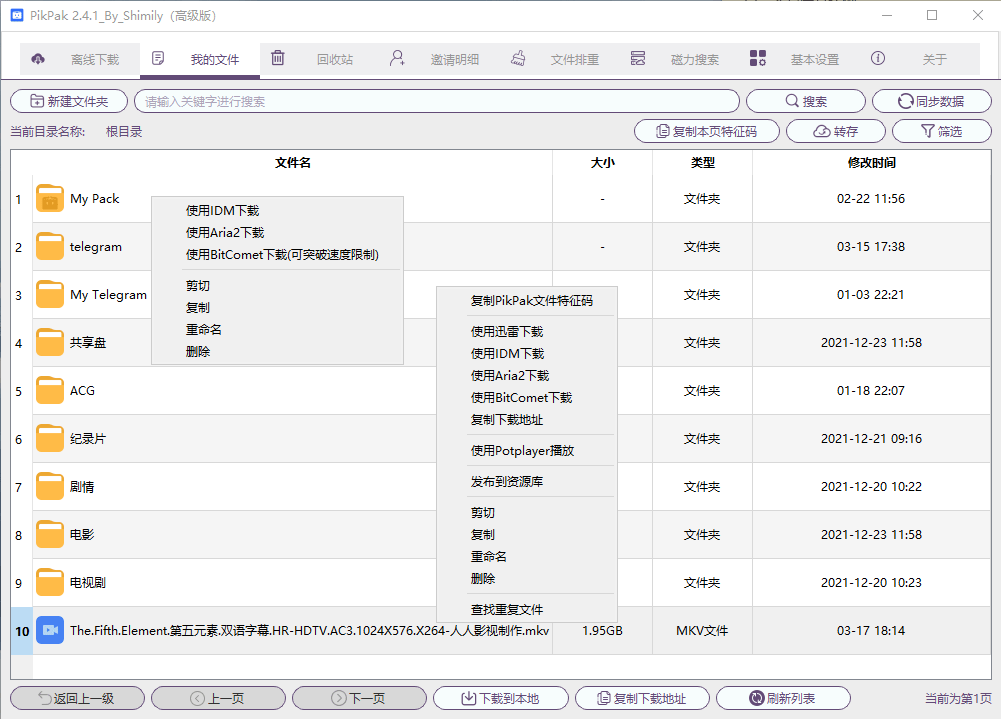1001x719 pixels.
Task: Choose 复制PikPak文件特征码 menu entry
Action: [x=531, y=301]
